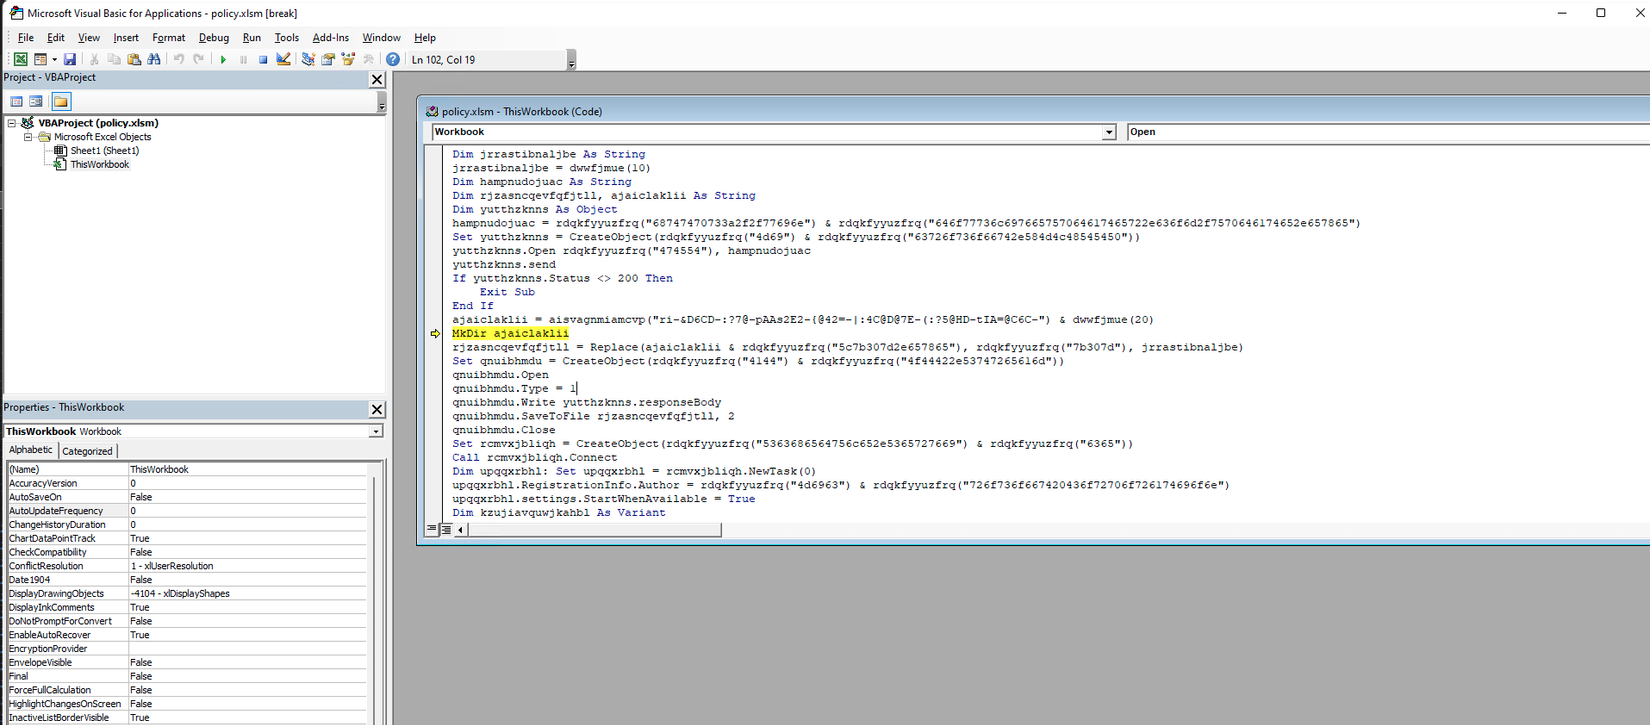The width and height of the screenshot is (1650, 725).
Task: Select Sheet1 (Sheet1) in project tree
Action: point(104,151)
